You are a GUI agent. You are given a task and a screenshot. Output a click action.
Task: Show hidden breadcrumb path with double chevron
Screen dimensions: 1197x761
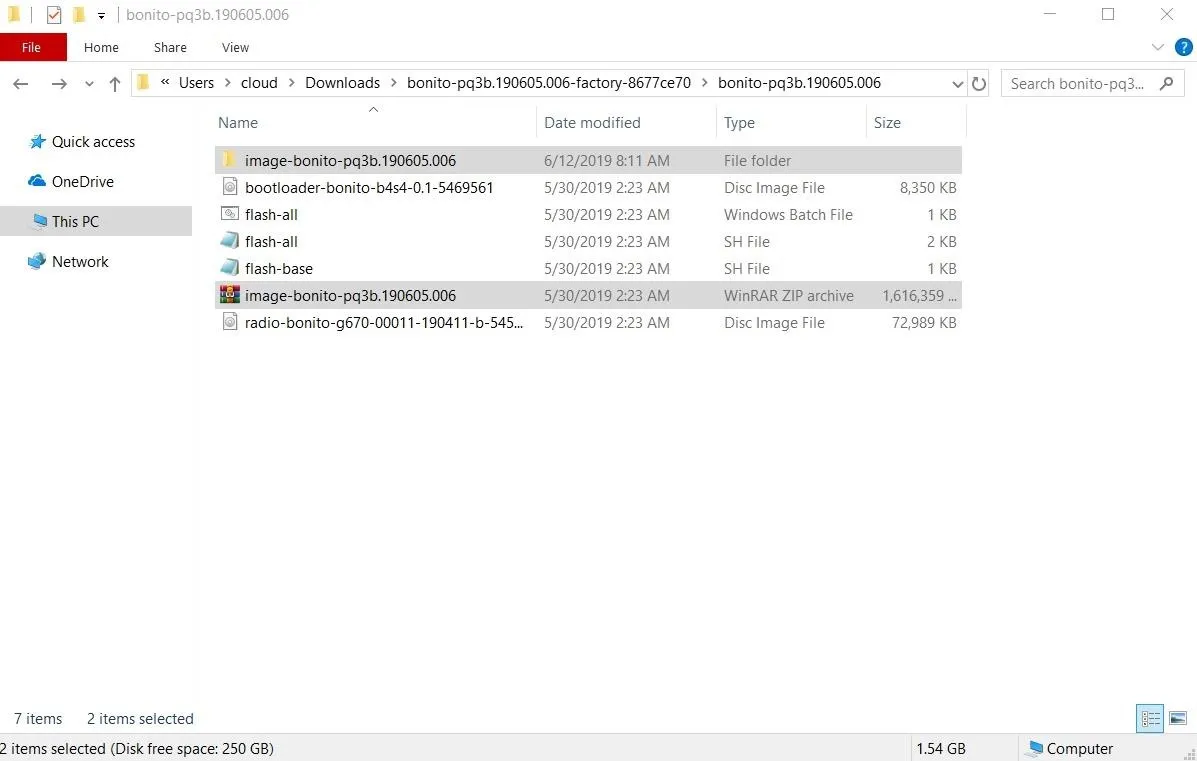(x=165, y=82)
